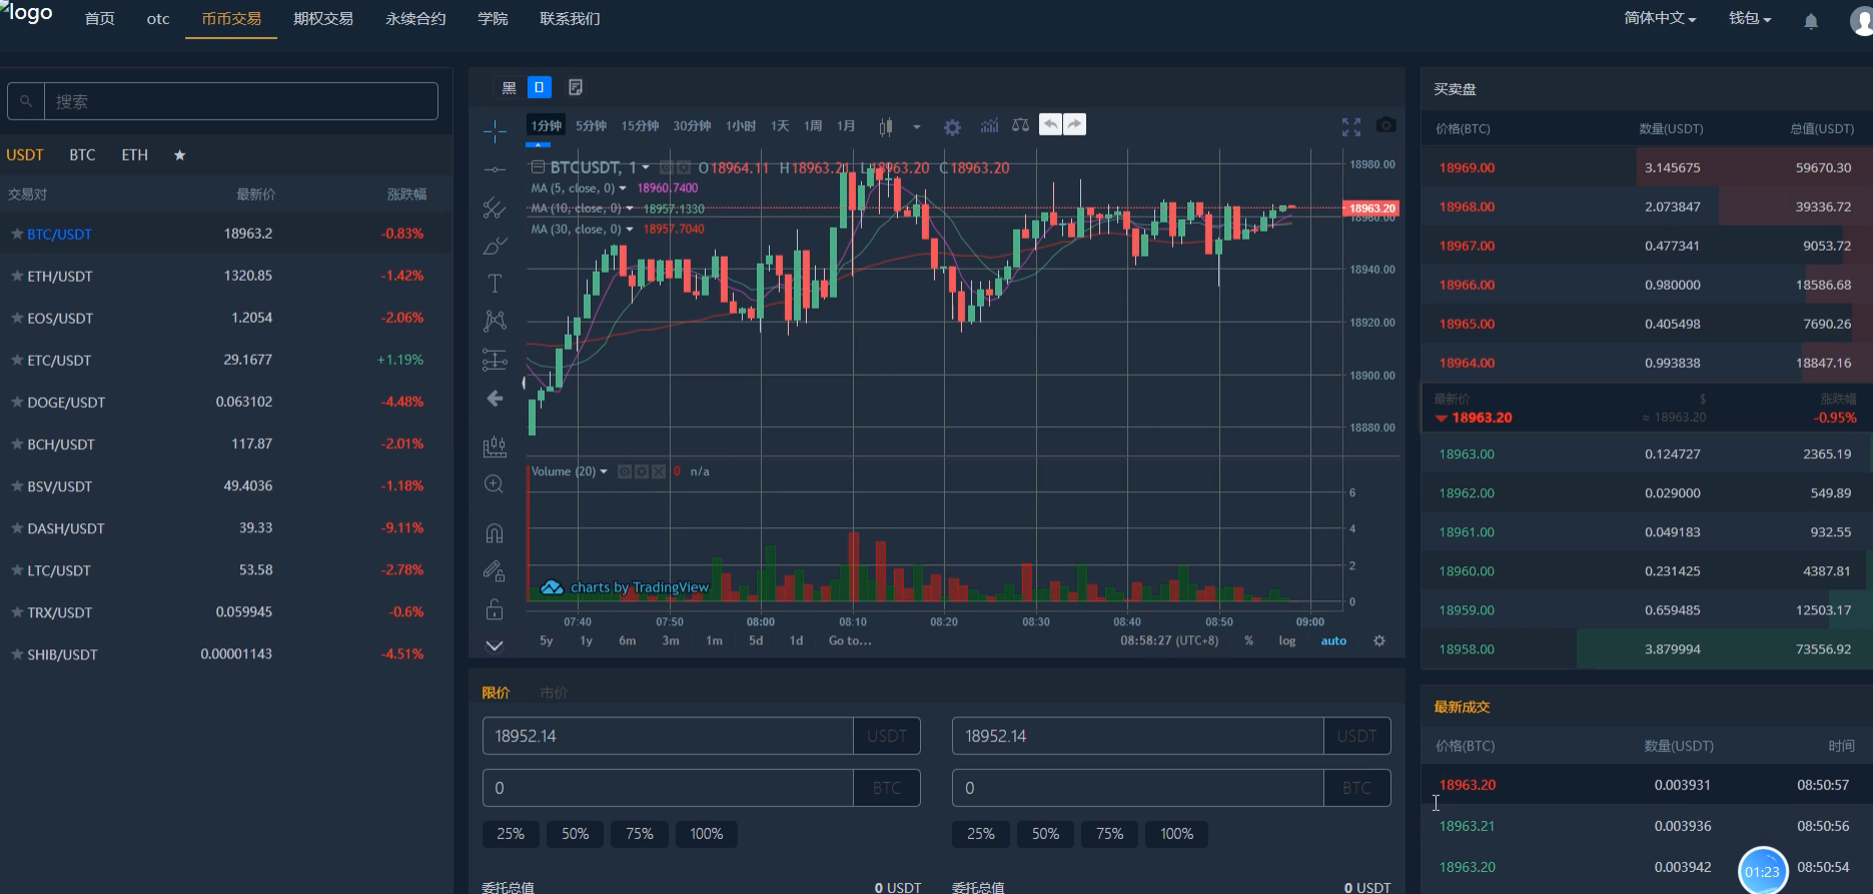Select the Text drawing tool

coord(494,284)
